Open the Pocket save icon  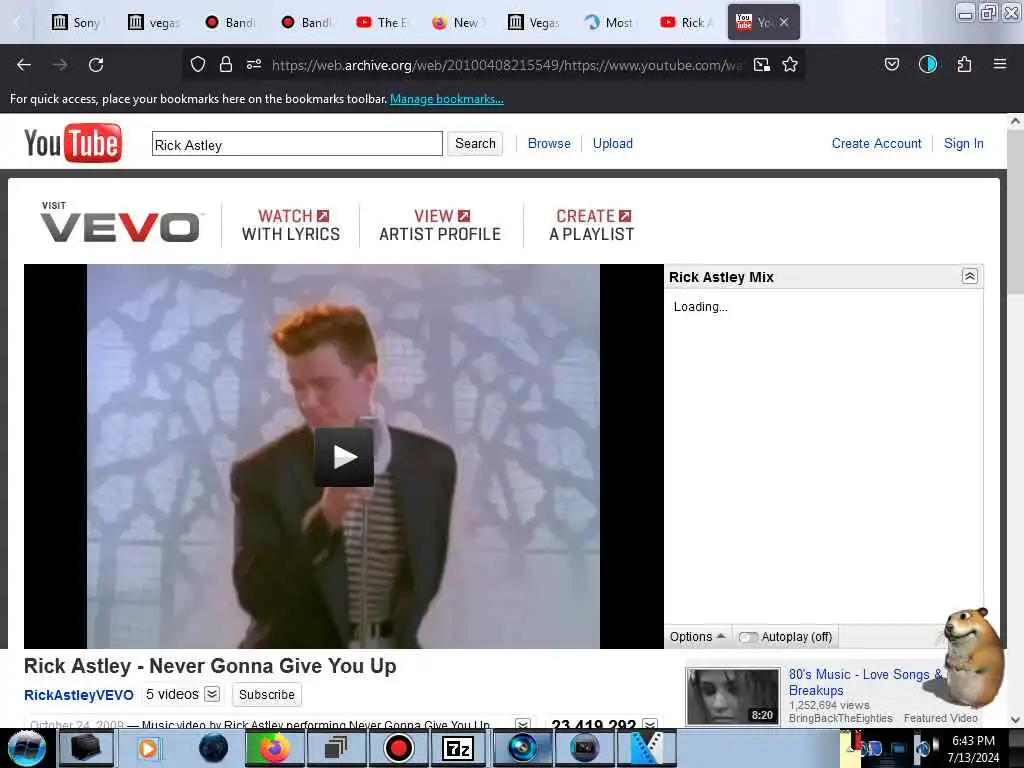click(x=891, y=64)
